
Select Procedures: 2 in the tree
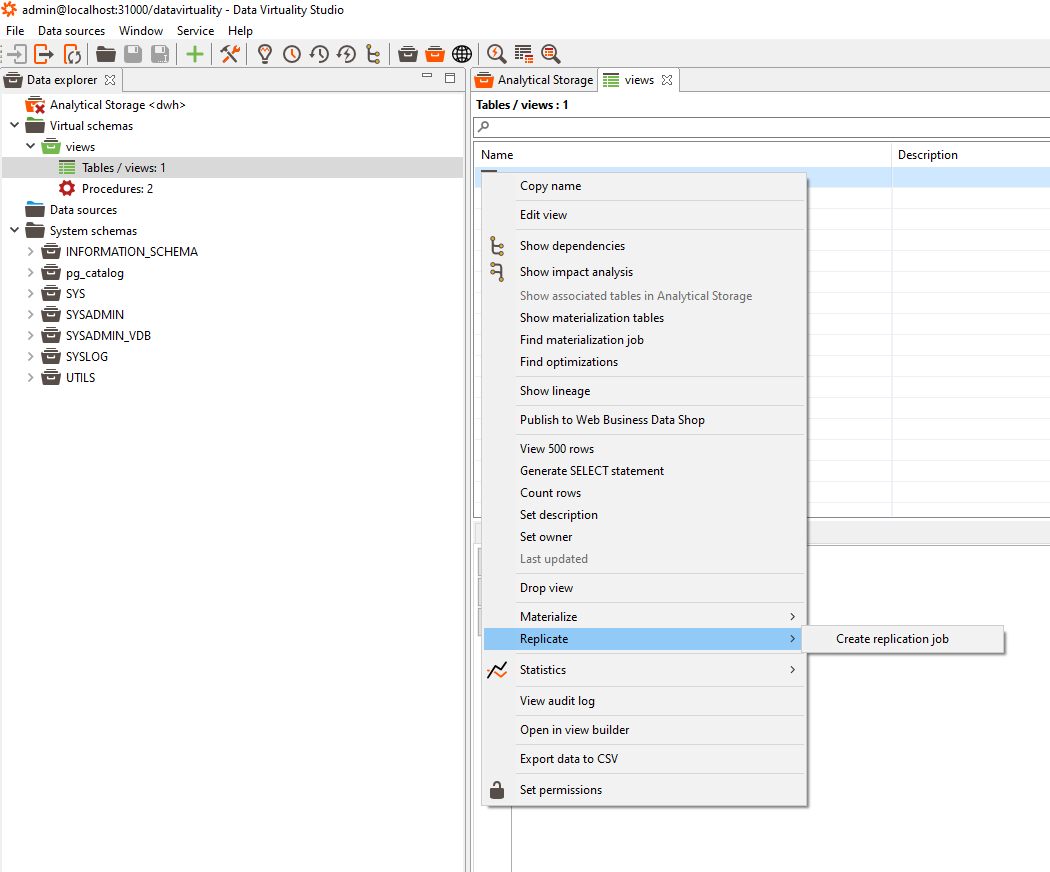coord(117,189)
